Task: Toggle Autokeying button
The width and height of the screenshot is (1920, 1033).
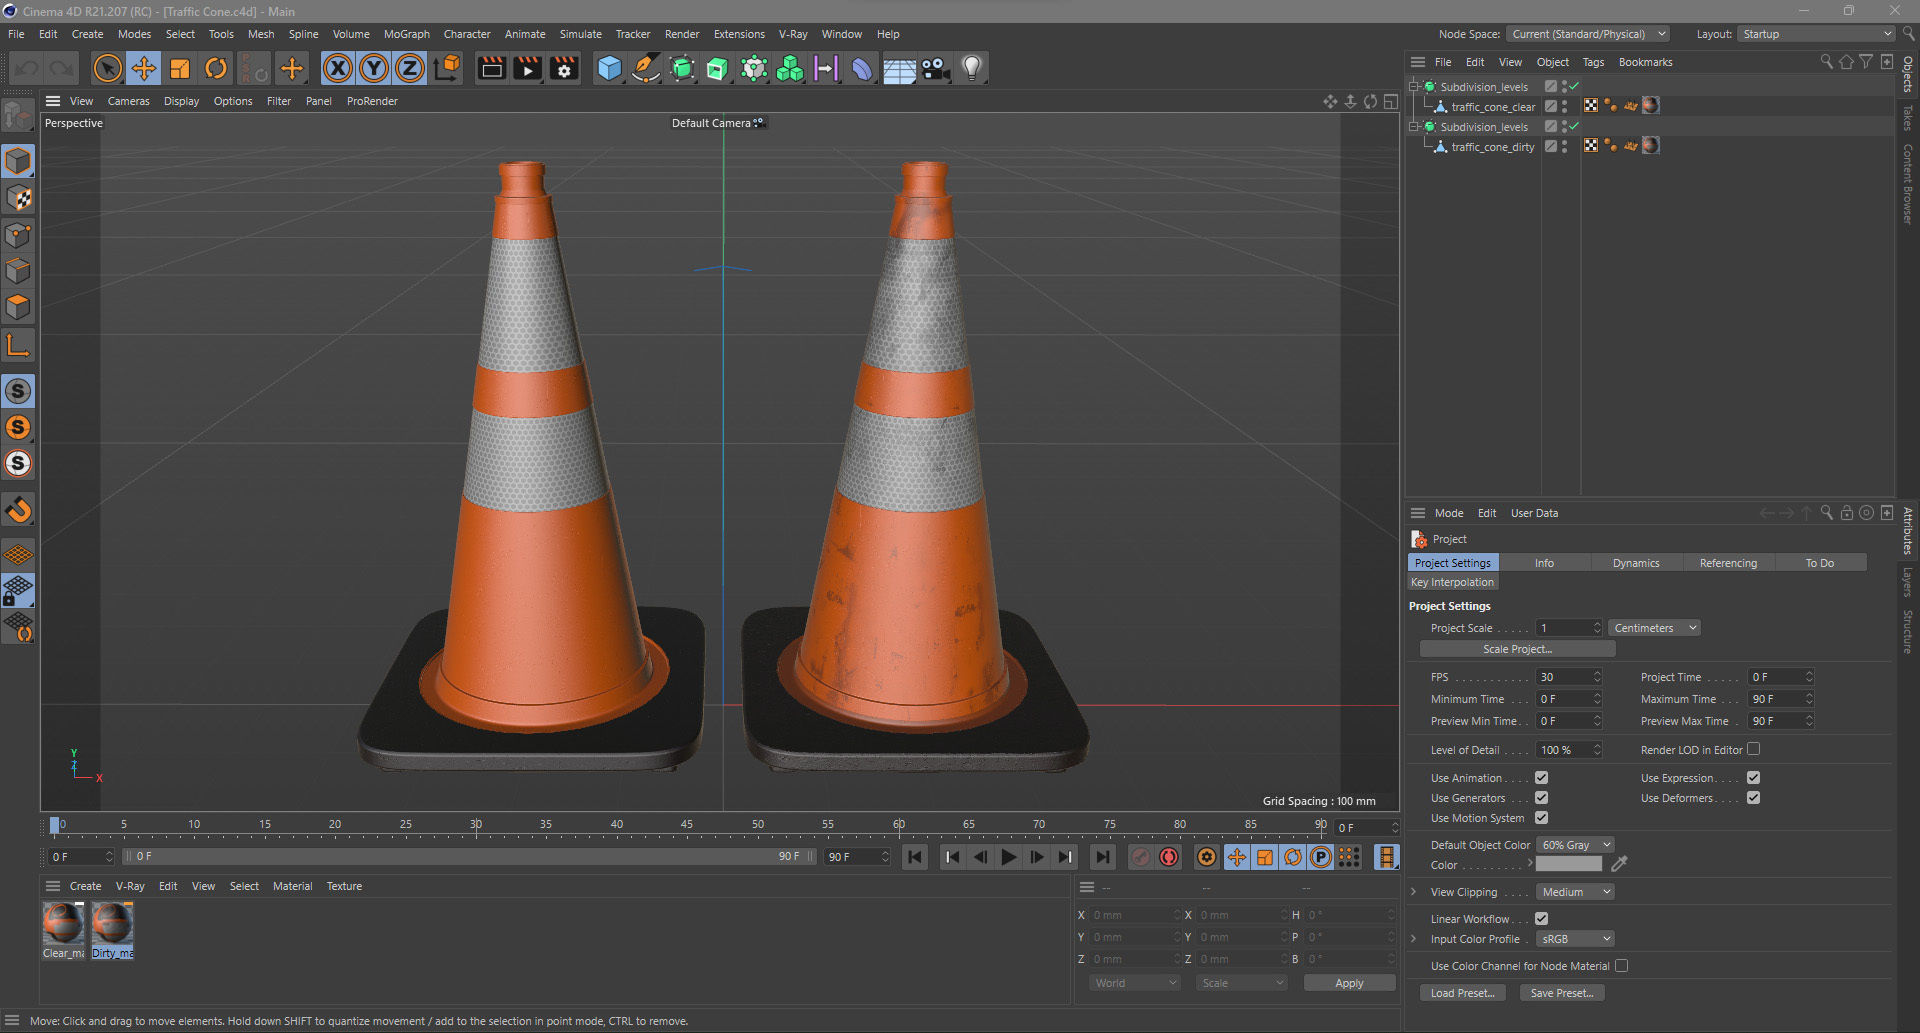Action: (x=1169, y=857)
